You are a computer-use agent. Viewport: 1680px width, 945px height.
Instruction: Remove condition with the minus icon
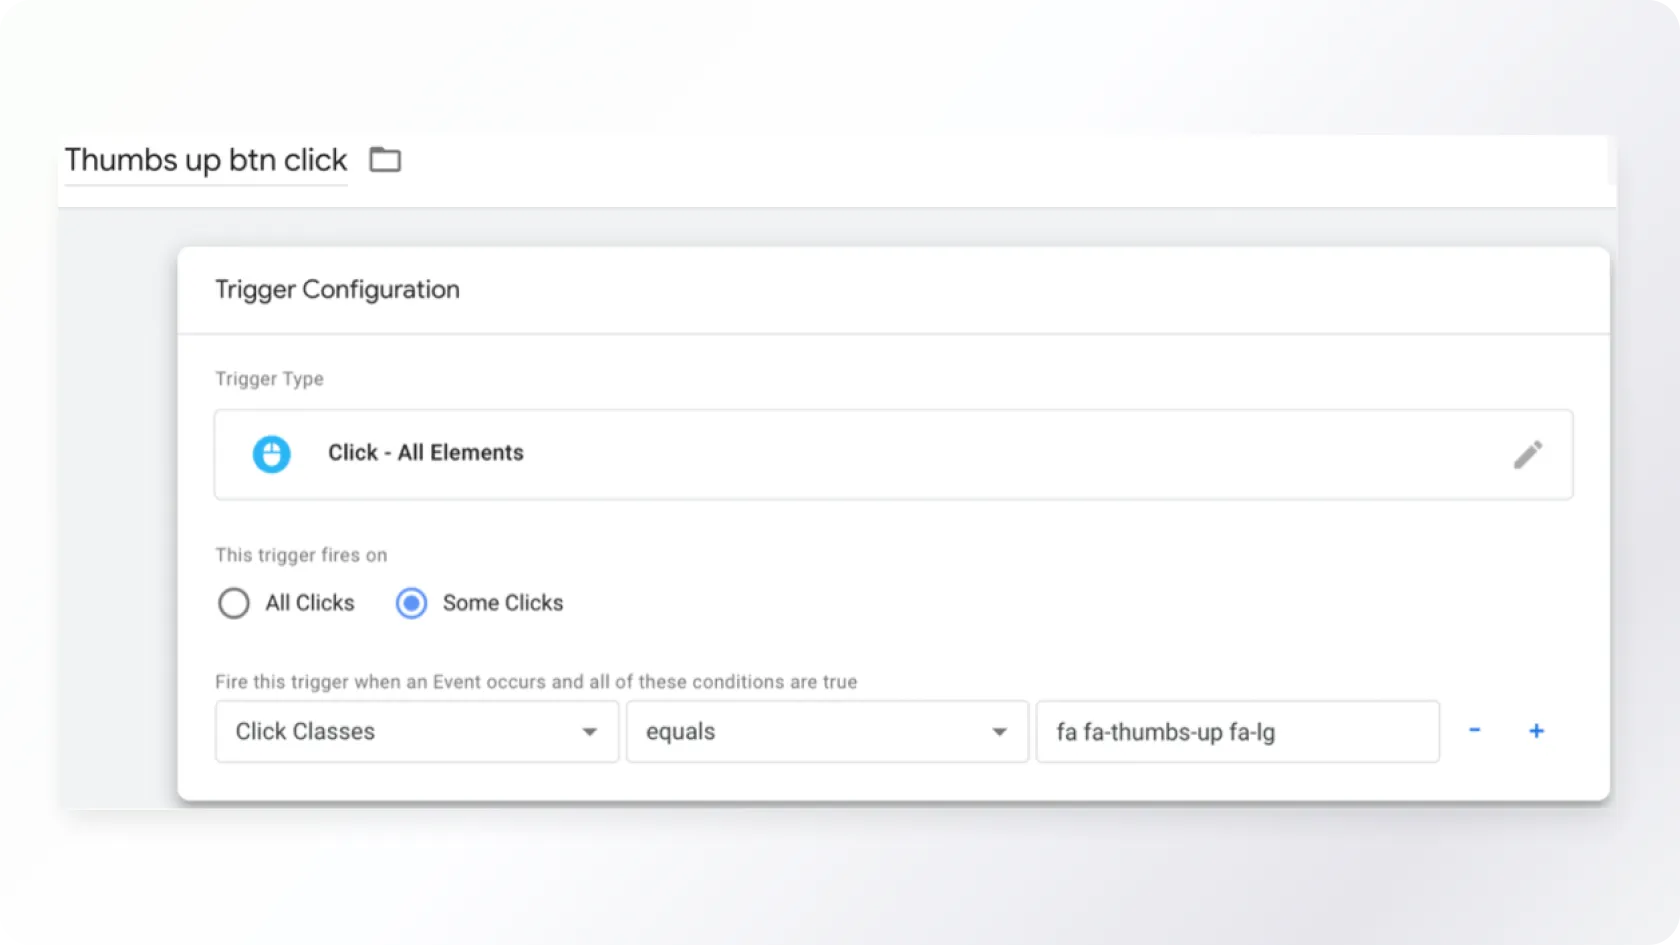(x=1474, y=731)
